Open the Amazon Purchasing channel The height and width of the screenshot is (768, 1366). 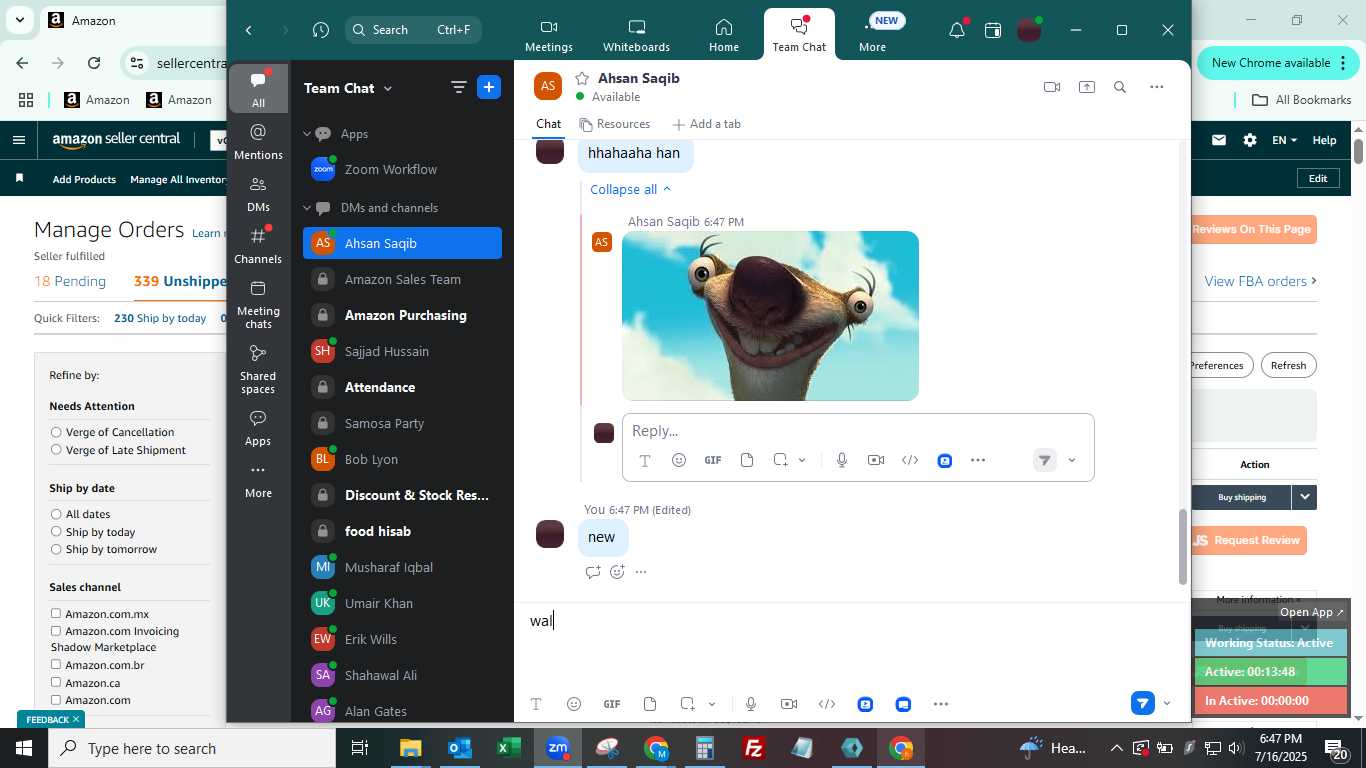point(402,315)
